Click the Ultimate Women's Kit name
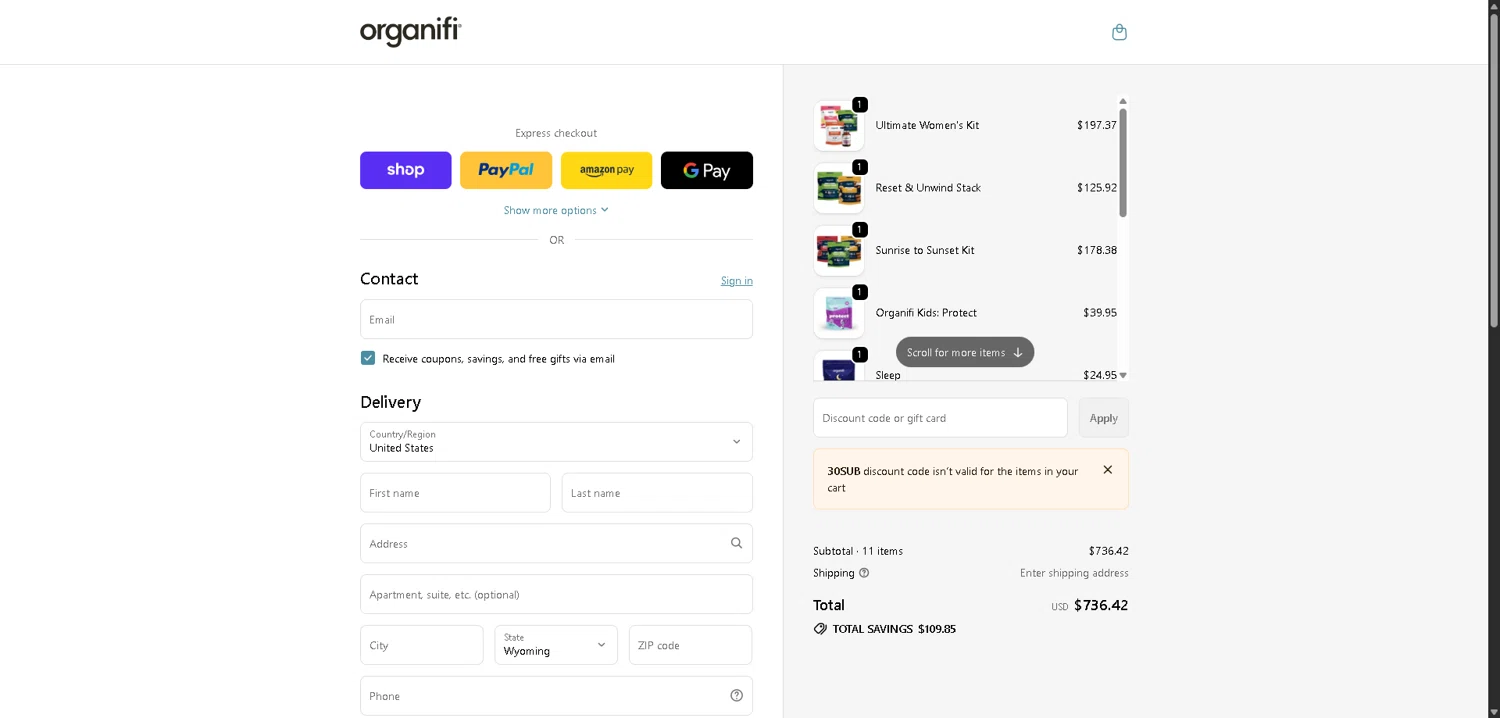The image size is (1500, 718). [927, 125]
